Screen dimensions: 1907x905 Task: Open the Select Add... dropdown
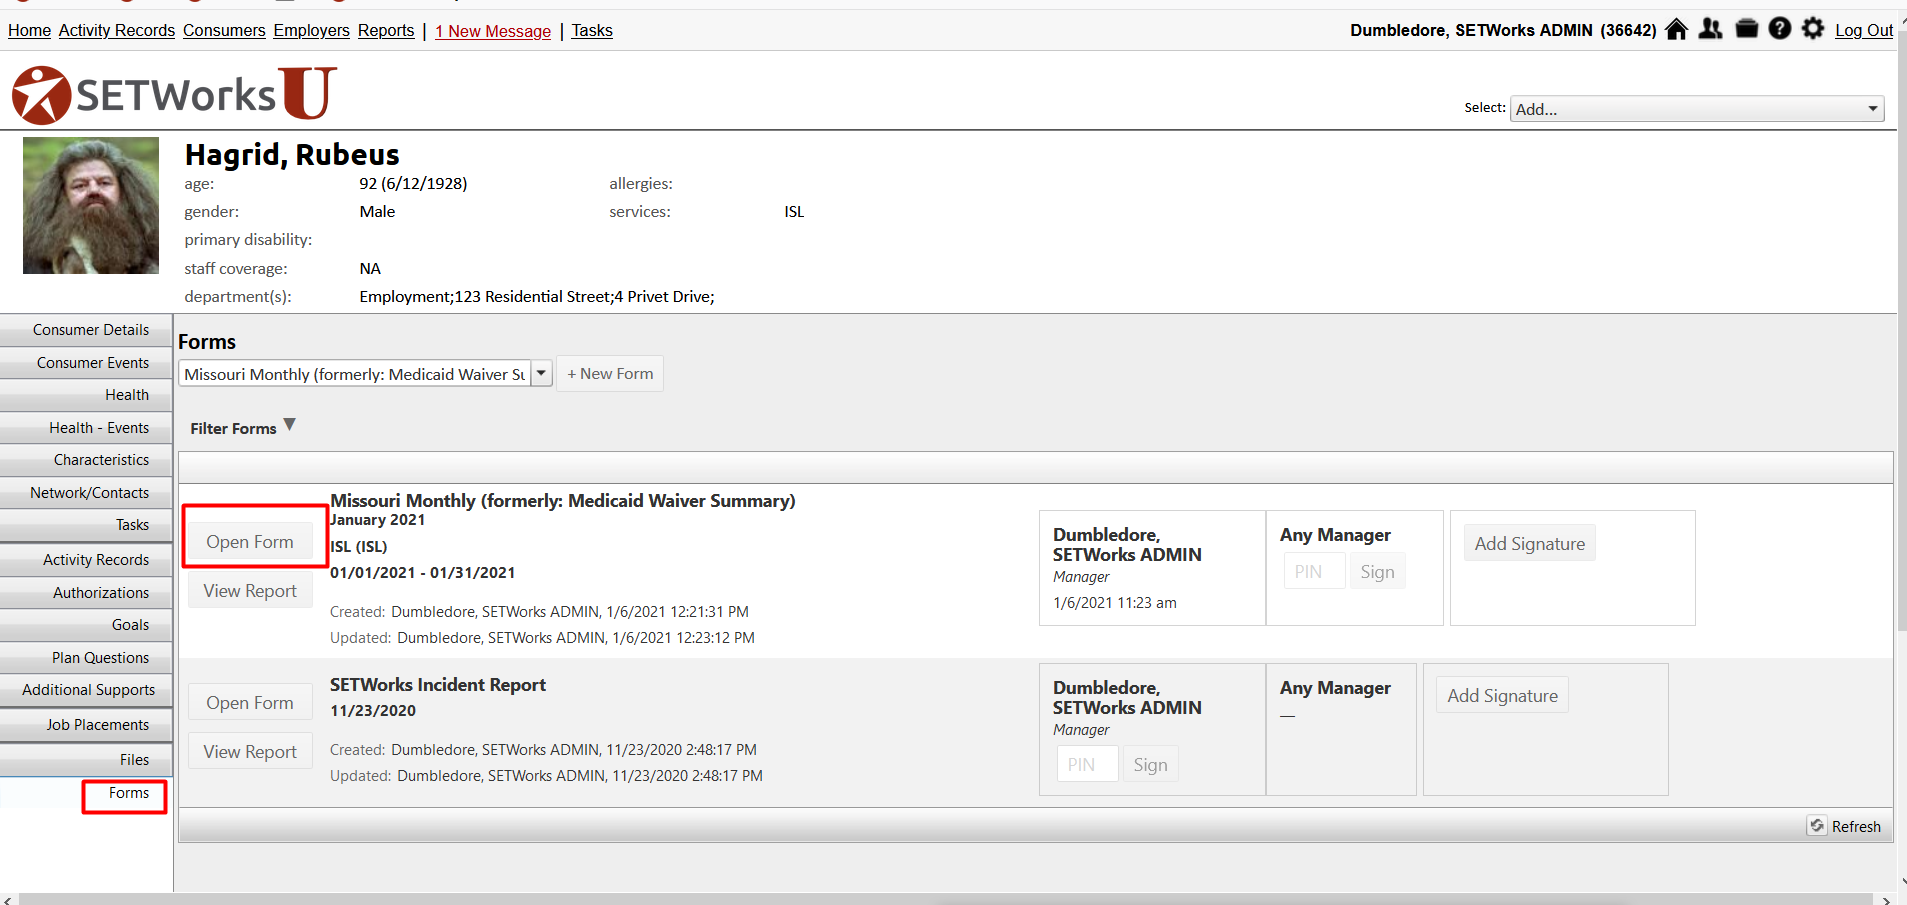[1697, 109]
